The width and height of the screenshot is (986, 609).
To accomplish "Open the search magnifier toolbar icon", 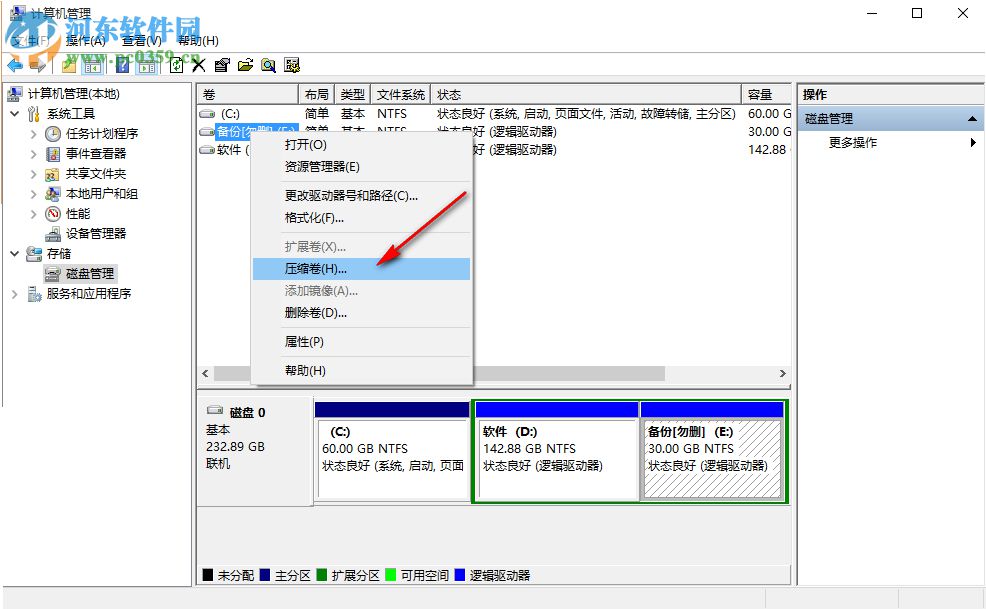I will point(268,65).
